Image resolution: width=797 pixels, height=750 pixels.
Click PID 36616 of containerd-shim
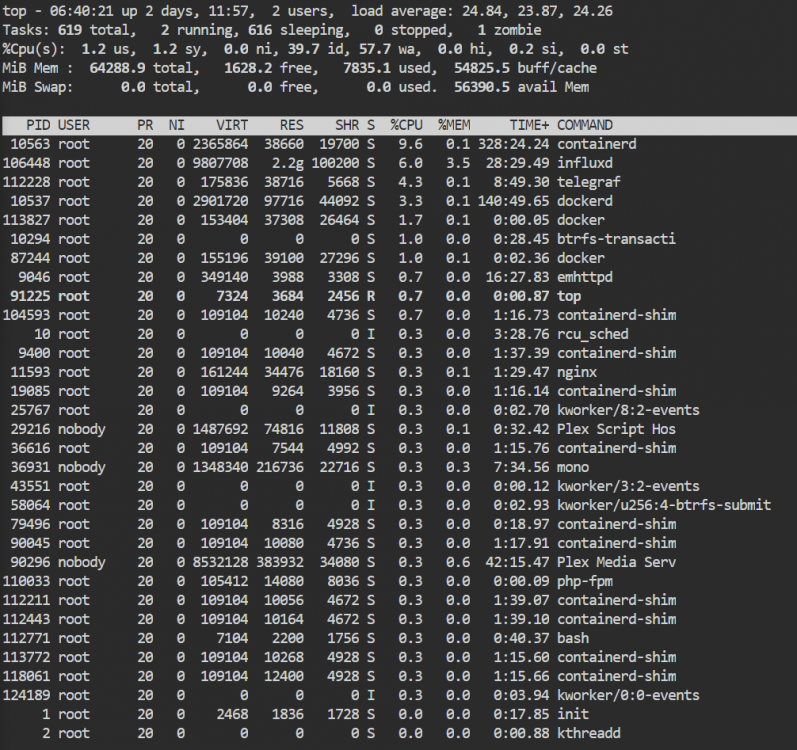pos(30,448)
